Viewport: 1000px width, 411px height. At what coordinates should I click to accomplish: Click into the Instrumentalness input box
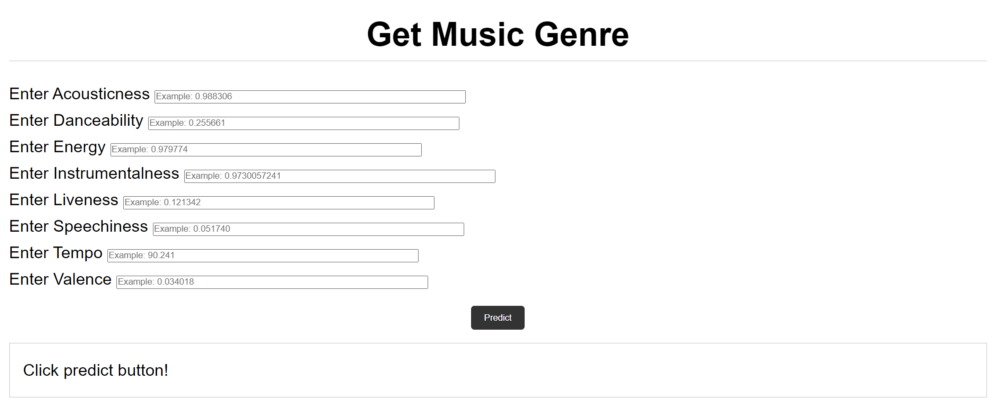[339, 176]
